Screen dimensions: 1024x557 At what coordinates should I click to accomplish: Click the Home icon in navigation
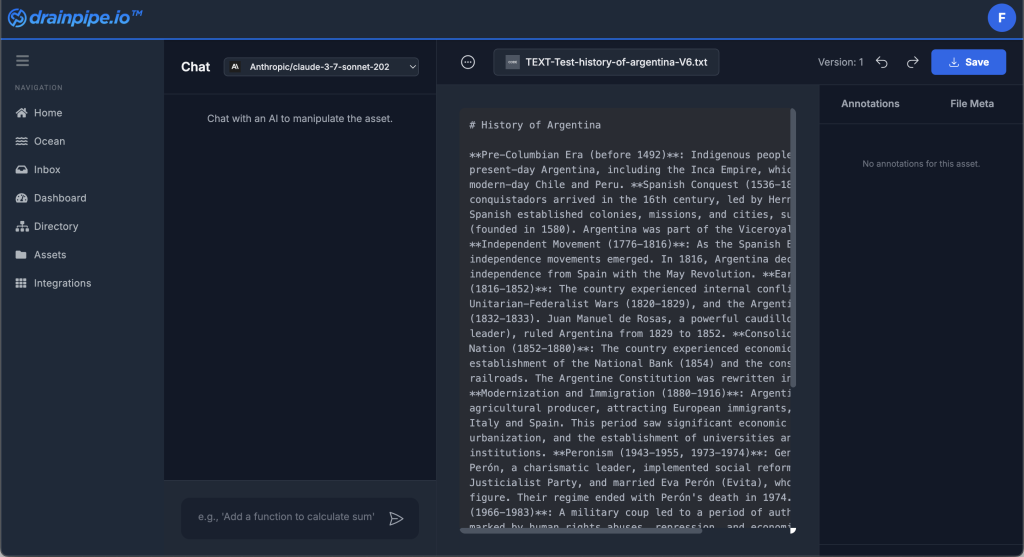click(x=22, y=113)
